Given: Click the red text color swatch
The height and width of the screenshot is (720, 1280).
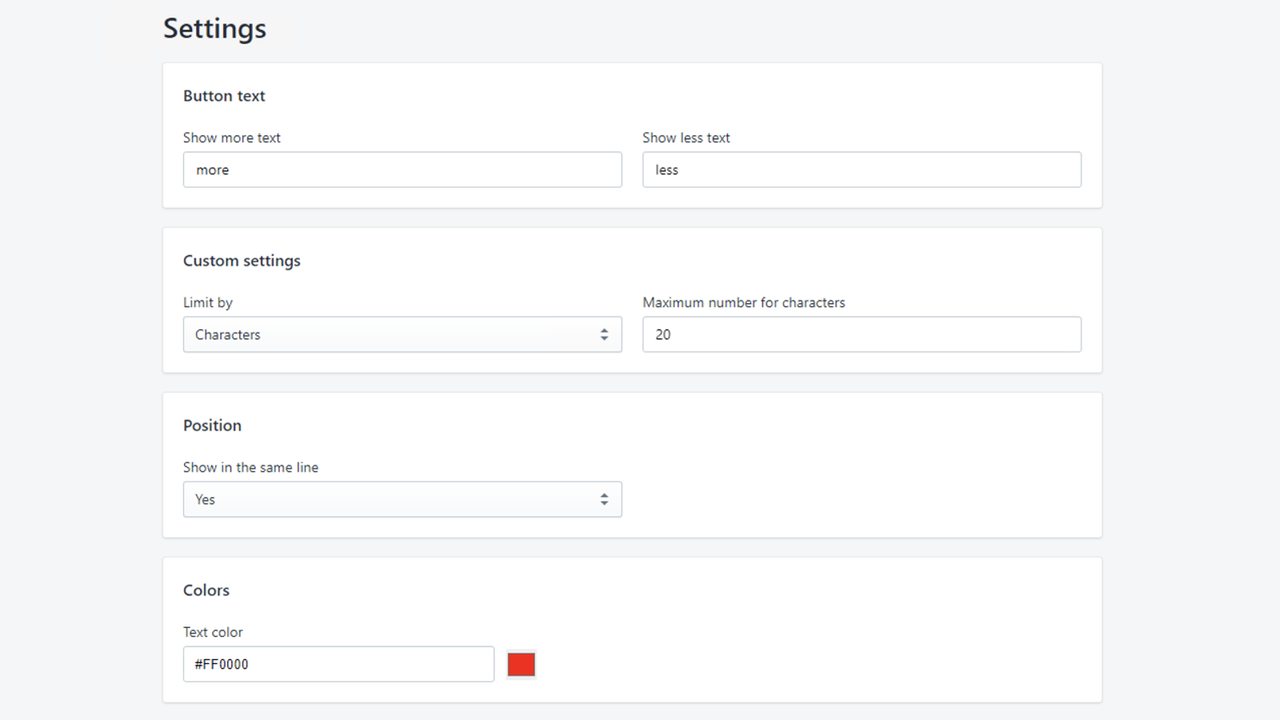Looking at the screenshot, I should click(x=521, y=664).
